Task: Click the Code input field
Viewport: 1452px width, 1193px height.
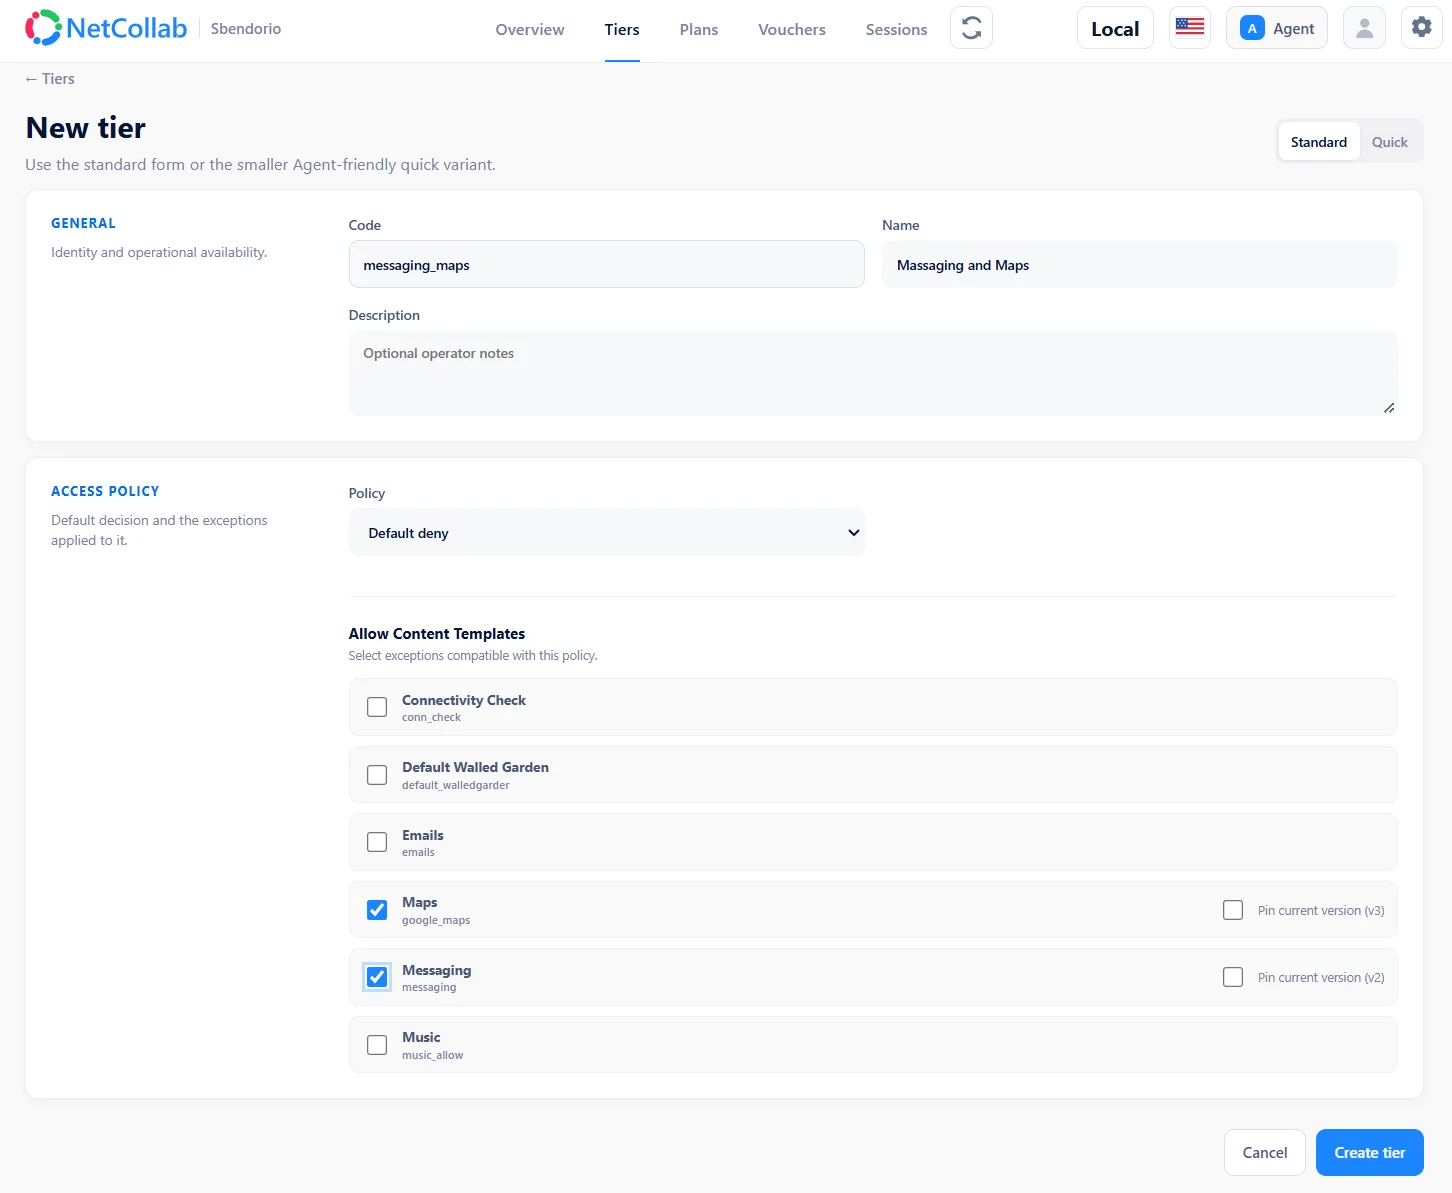Action: click(607, 265)
